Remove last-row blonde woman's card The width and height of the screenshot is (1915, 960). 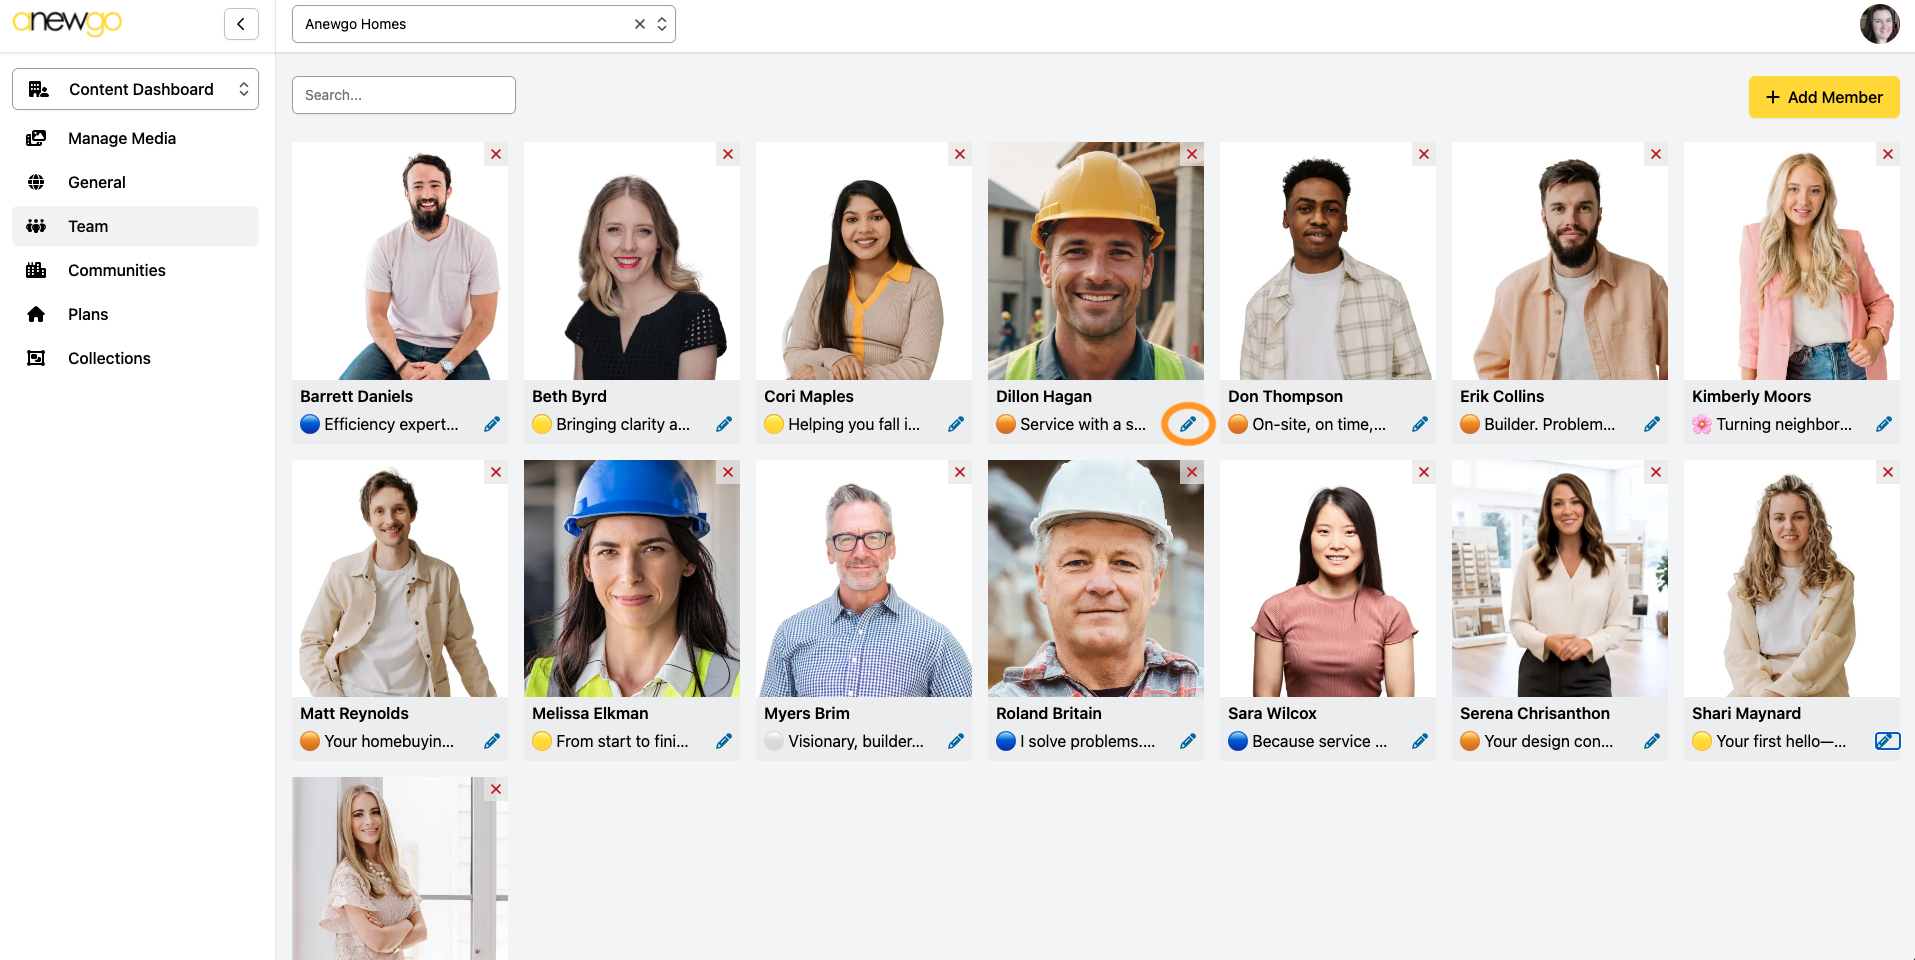tap(496, 789)
